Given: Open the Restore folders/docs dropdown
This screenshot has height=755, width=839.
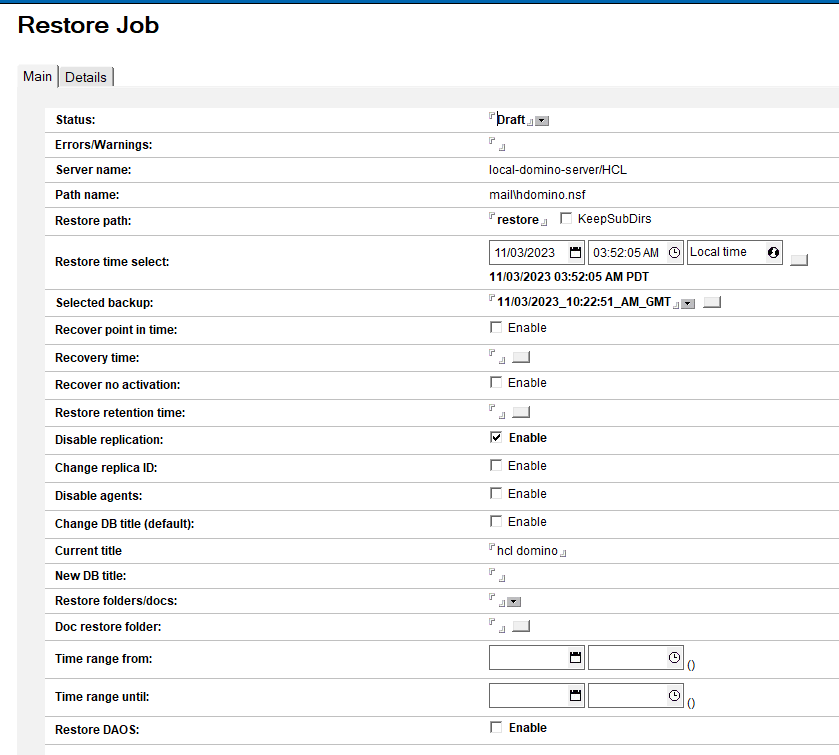Looking at the screenshot, I should point(514,602).
